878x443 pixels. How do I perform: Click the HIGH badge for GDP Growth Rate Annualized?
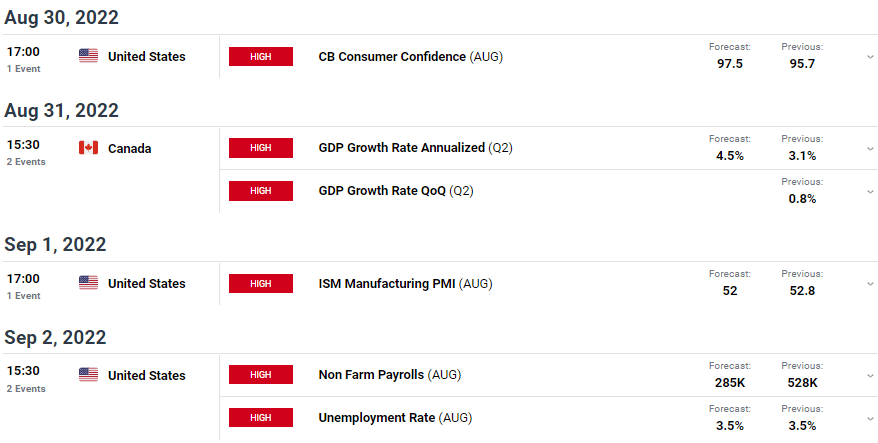pyautogui.click(x=261, y=148)
